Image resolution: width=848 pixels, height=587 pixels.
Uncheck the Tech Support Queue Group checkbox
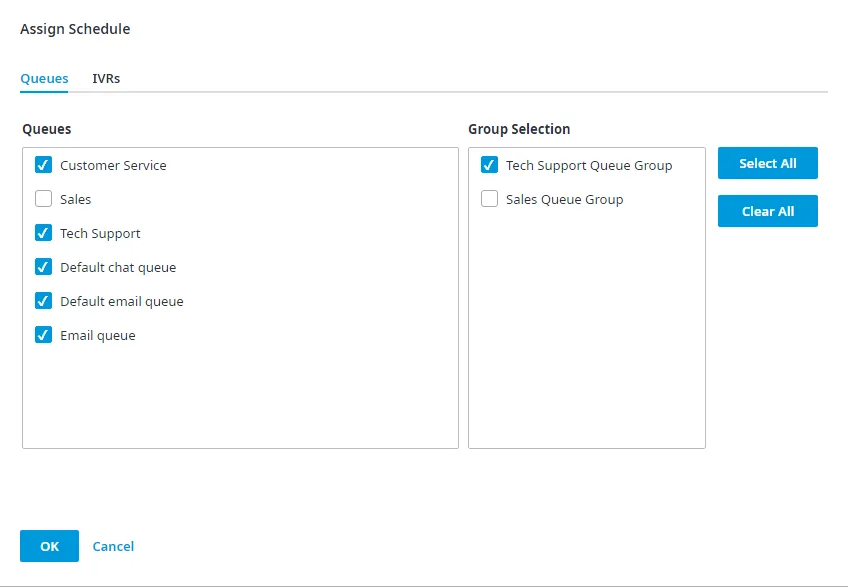[489, 165]
